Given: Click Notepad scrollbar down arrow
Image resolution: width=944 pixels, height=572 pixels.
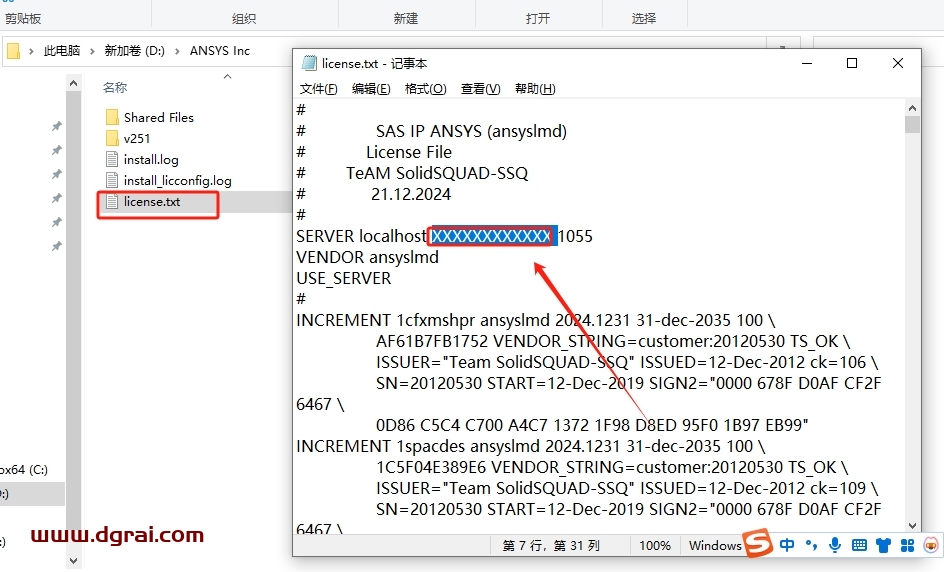Looking at the screenshot, I should pos(912,526).
